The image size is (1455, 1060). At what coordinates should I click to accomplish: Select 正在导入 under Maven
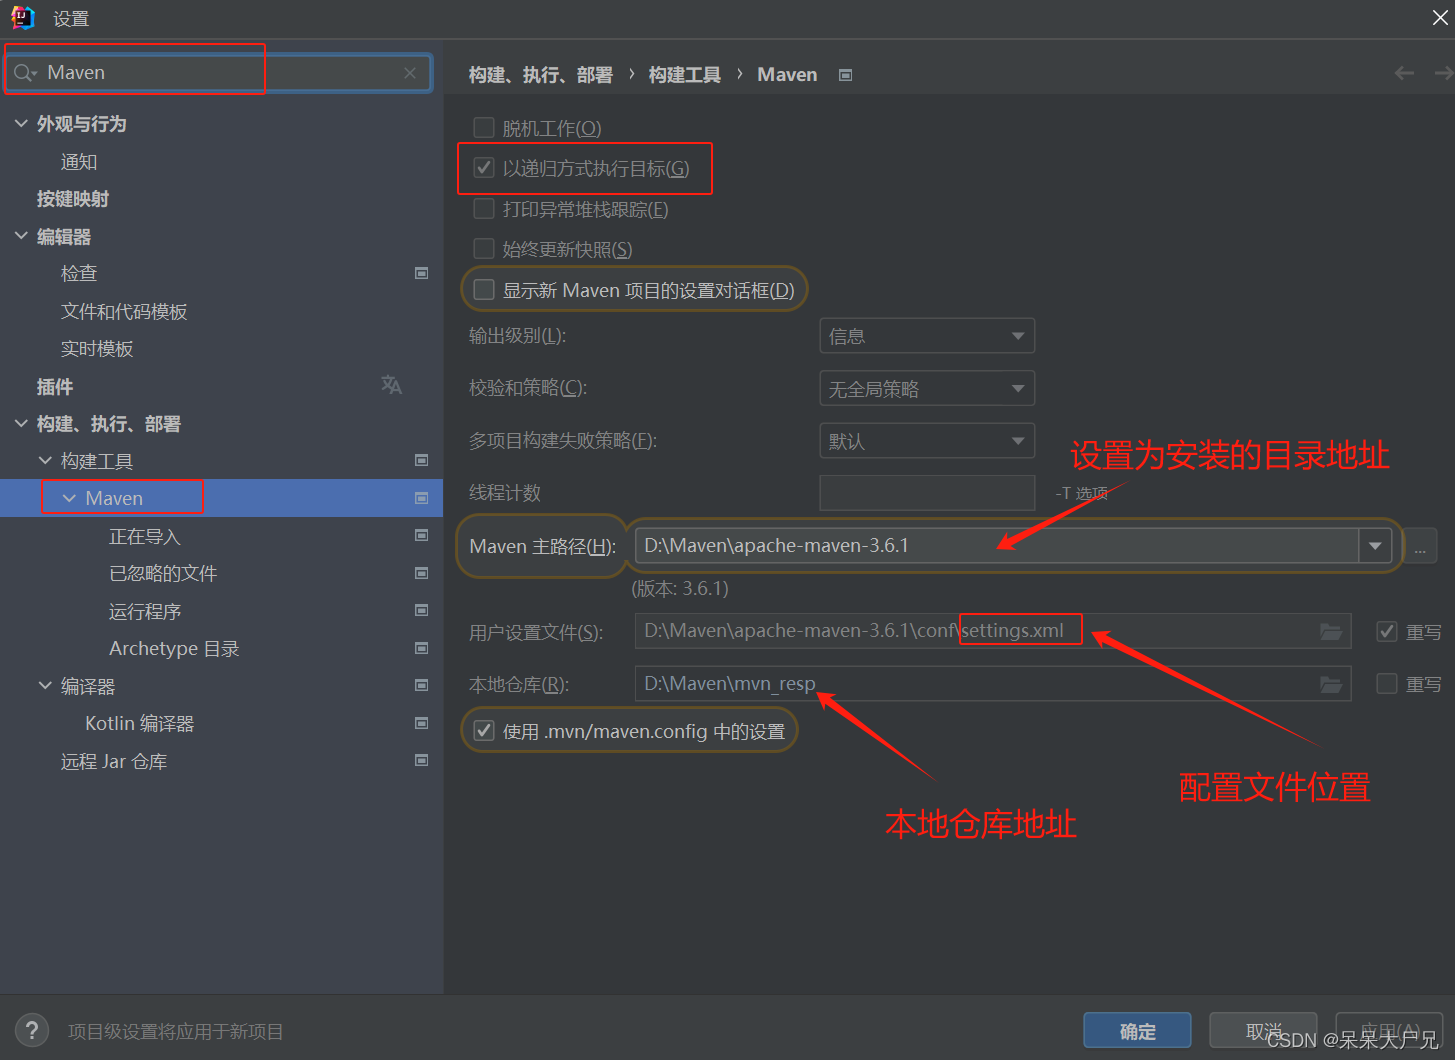(145, 536)
